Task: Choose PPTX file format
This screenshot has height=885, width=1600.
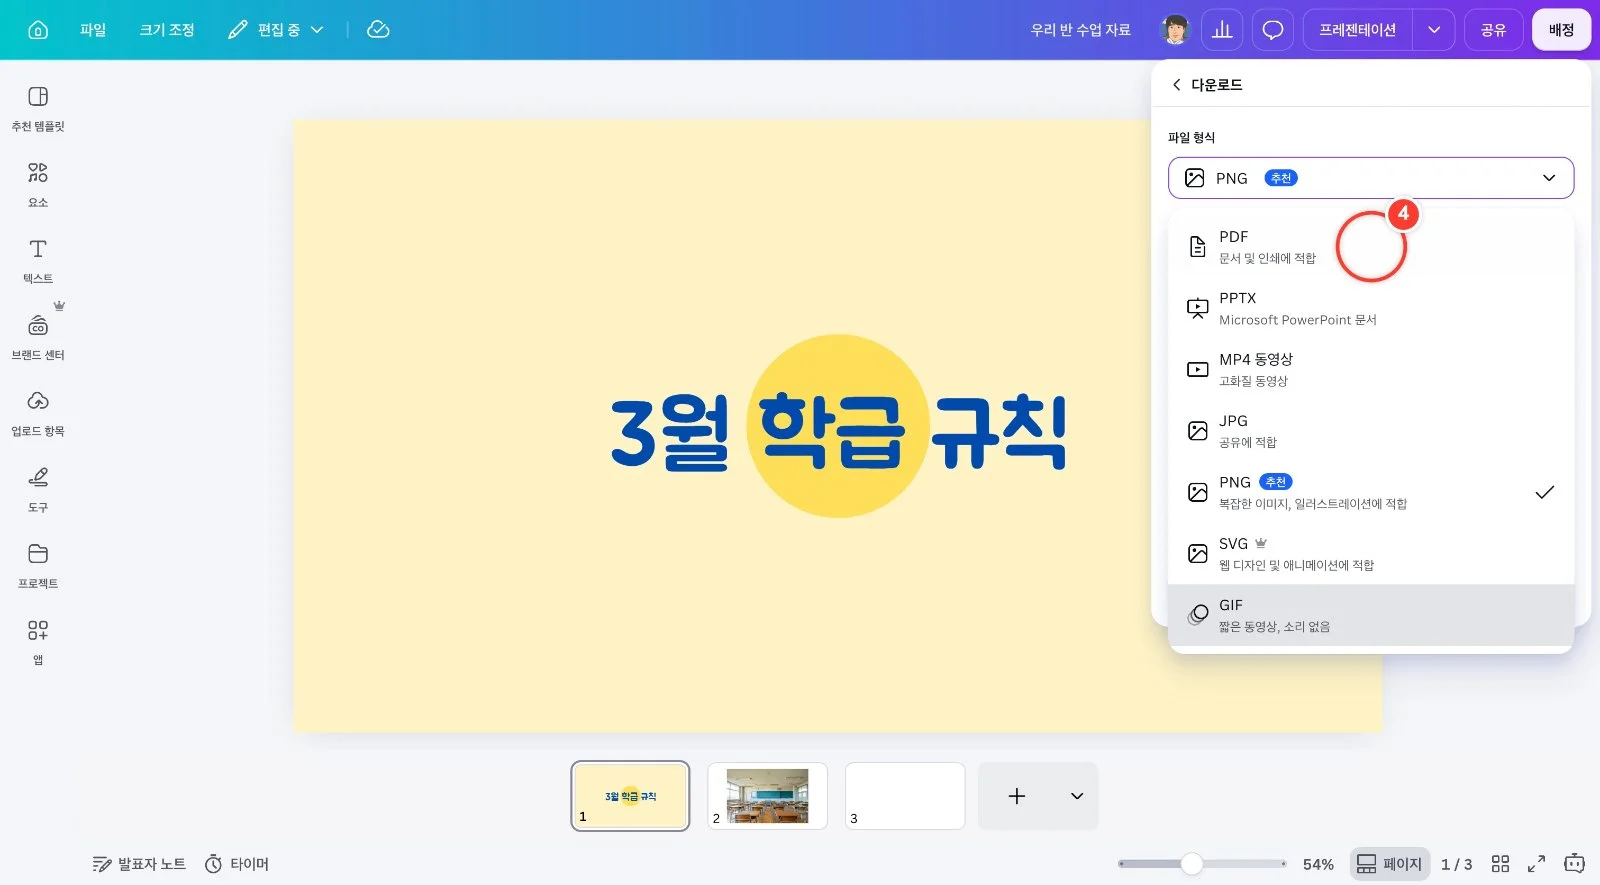Action: click(1371, 308)
